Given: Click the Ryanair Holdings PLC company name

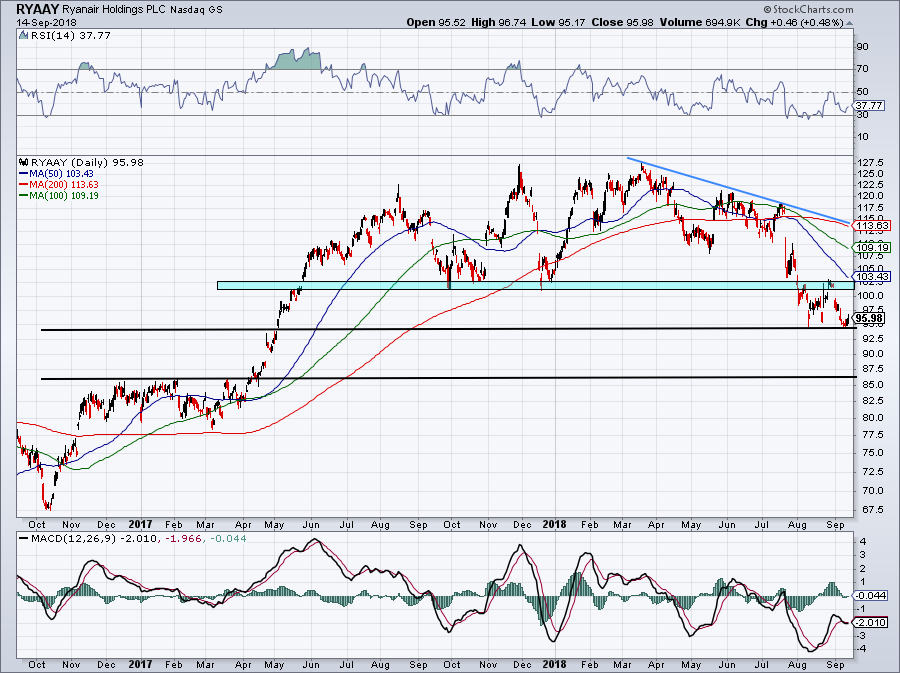Looking at the screenshot, I should coord(114,10).
